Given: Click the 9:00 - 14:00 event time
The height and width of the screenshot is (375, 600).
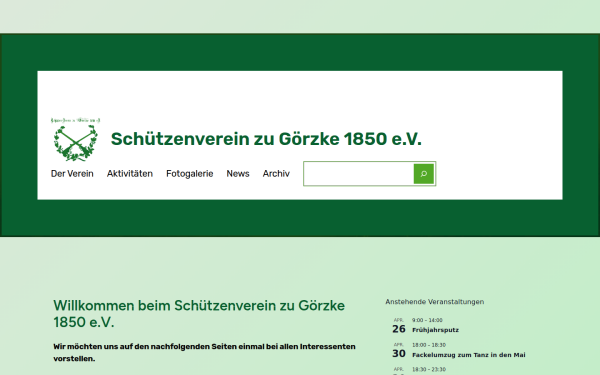Looking at the screenshot, I should [427, 320].
